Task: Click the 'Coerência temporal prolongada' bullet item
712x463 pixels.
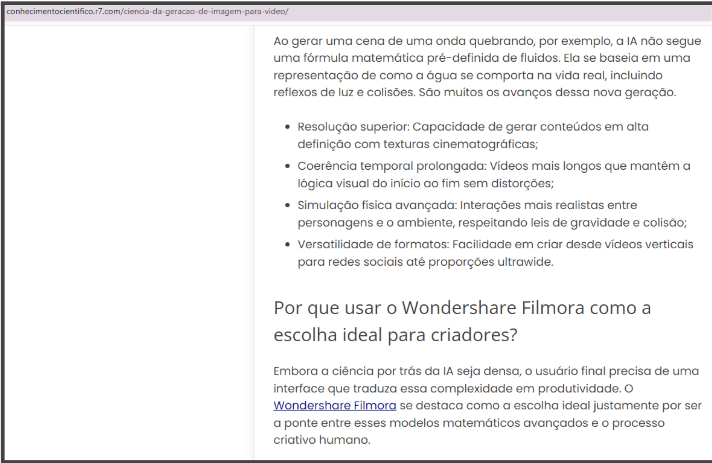Action: [494, 174]
